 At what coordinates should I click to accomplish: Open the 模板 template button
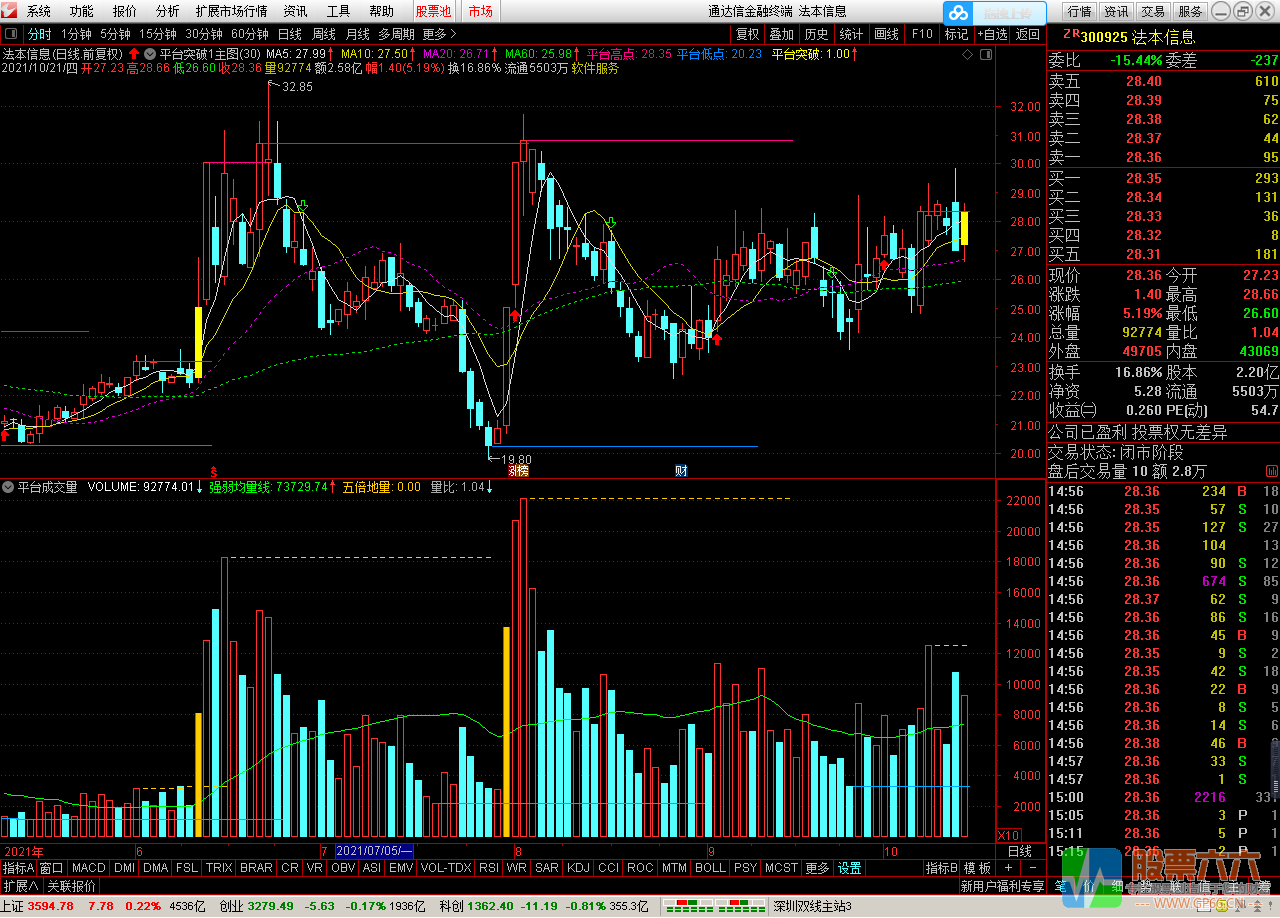point(977,868)
